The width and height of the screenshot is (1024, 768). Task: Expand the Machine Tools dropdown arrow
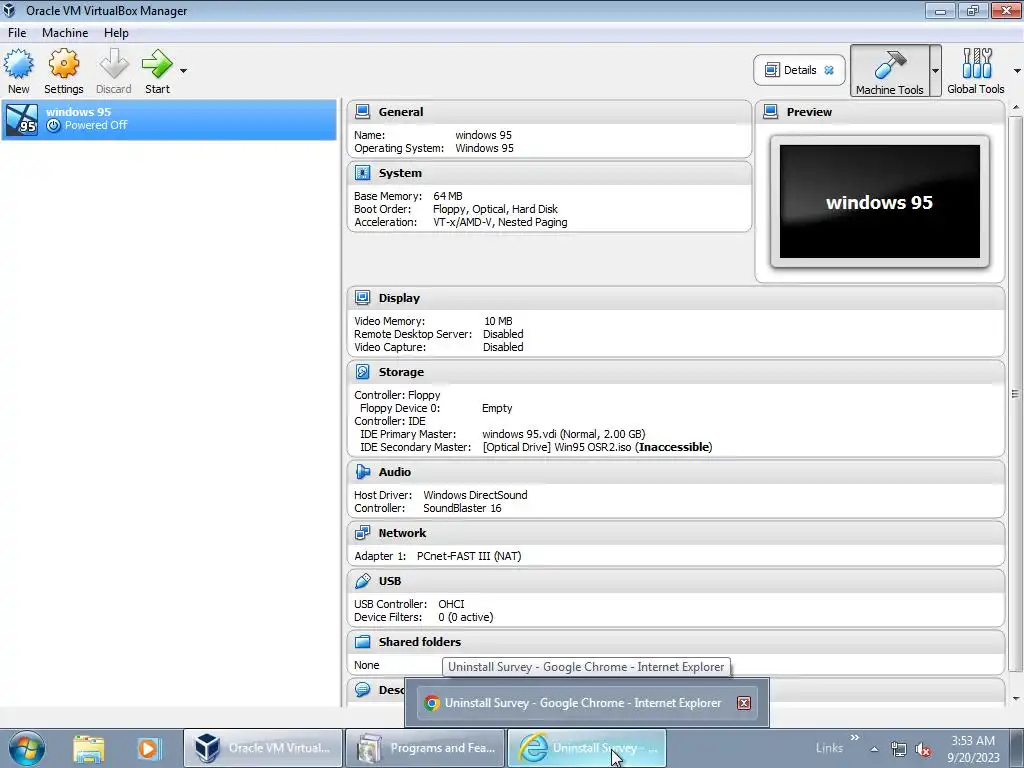tap(935, 71)
